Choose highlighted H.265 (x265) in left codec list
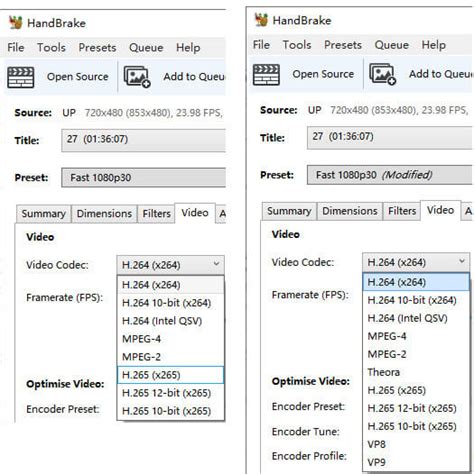The image size is (474, 474). pyautogui.click(x=170, y=375)
